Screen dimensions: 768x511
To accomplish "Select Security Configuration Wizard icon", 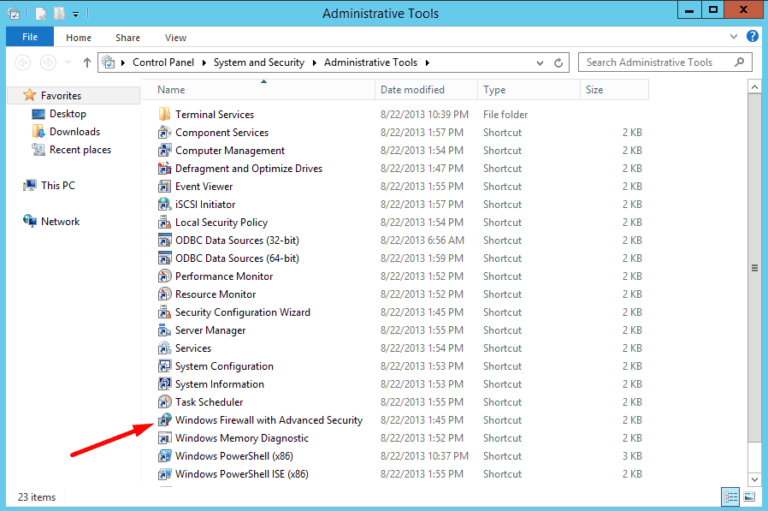I will tap(165, 312).
